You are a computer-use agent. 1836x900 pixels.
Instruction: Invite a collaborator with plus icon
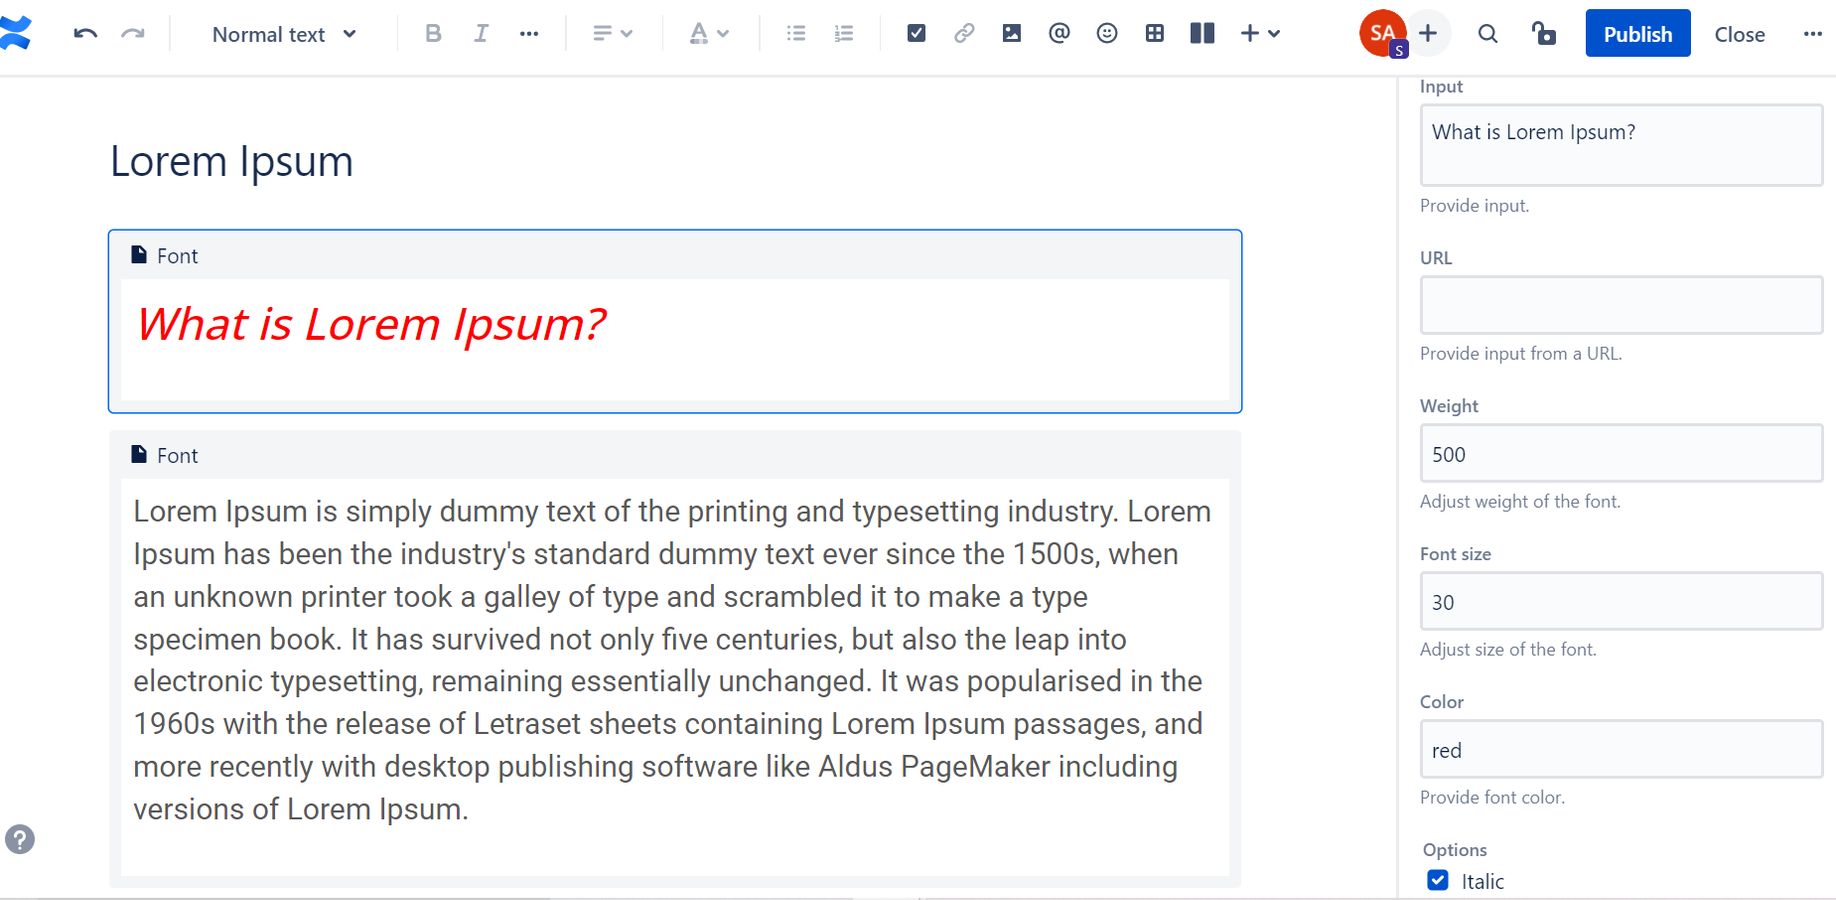point(1428,33)
